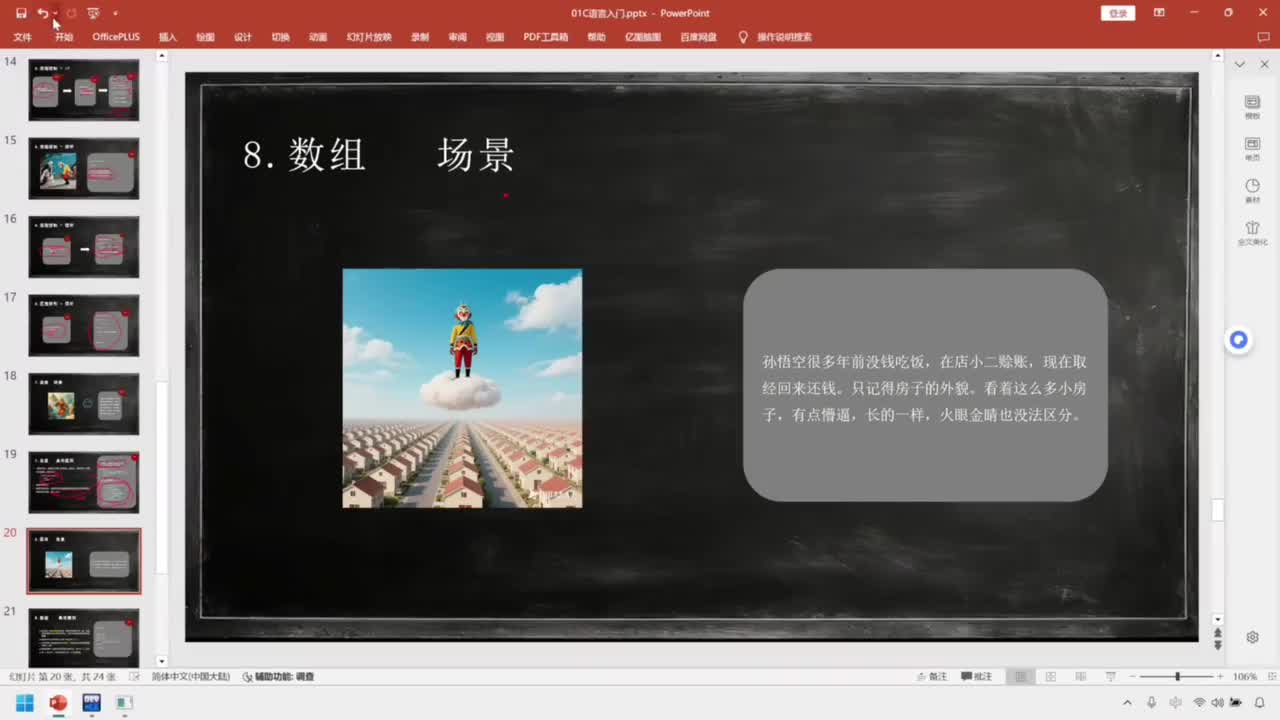Open Customize Quick Access Toolbar dropdown
Viewport: 1280px width, 720px height.
tap(115, 13)
